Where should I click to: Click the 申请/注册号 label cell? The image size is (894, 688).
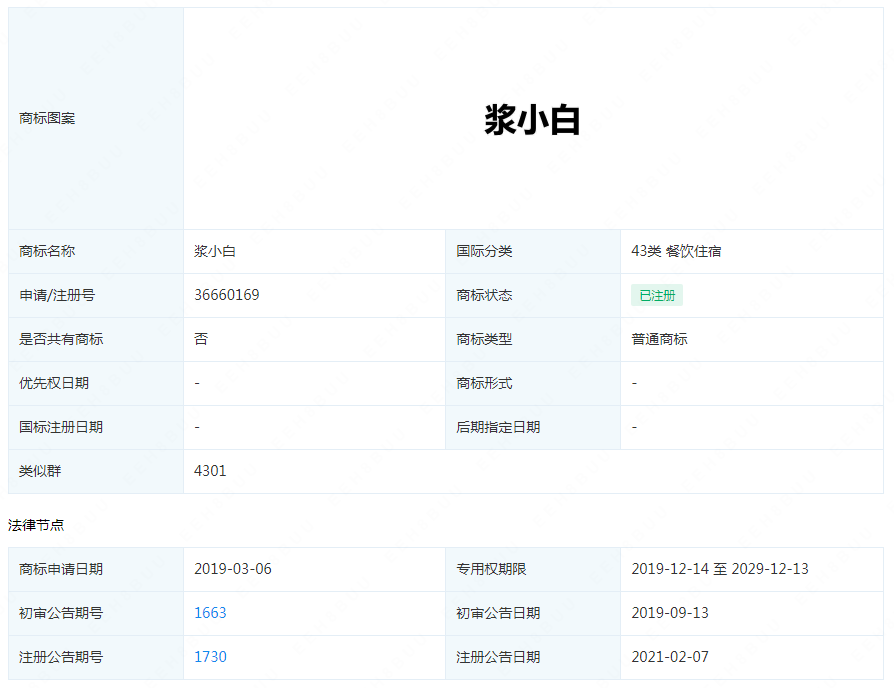(96, 295)
